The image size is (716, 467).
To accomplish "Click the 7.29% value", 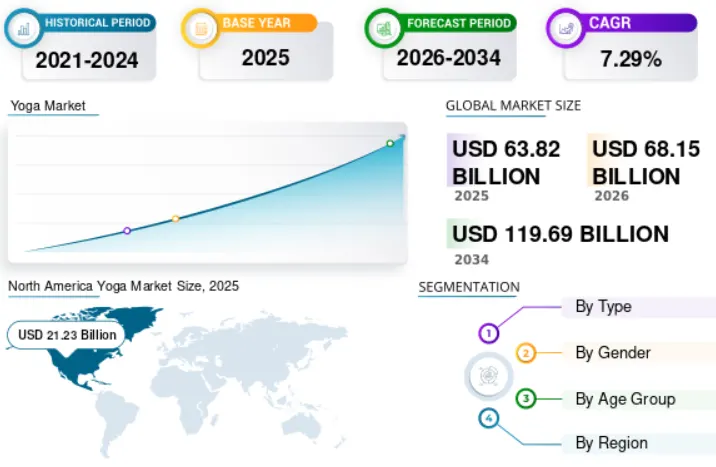I will pos(631,59).
